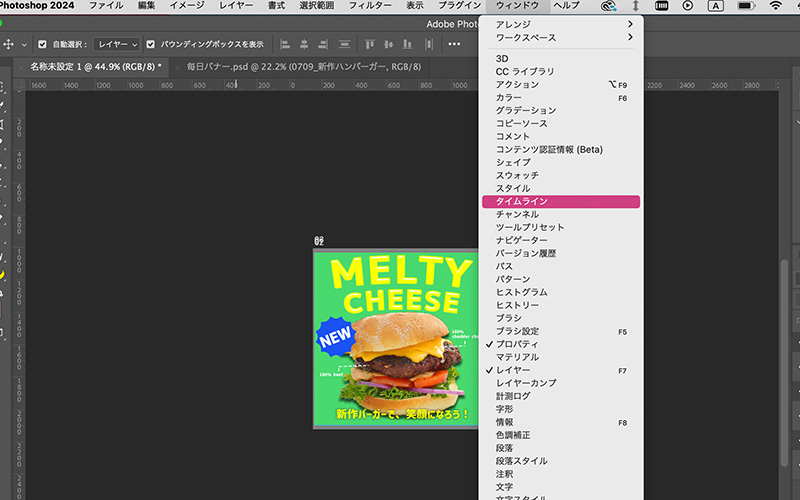This screenshot has height=500, width=800.
Task: Click the align left edges icon
Action: point(285,44)
